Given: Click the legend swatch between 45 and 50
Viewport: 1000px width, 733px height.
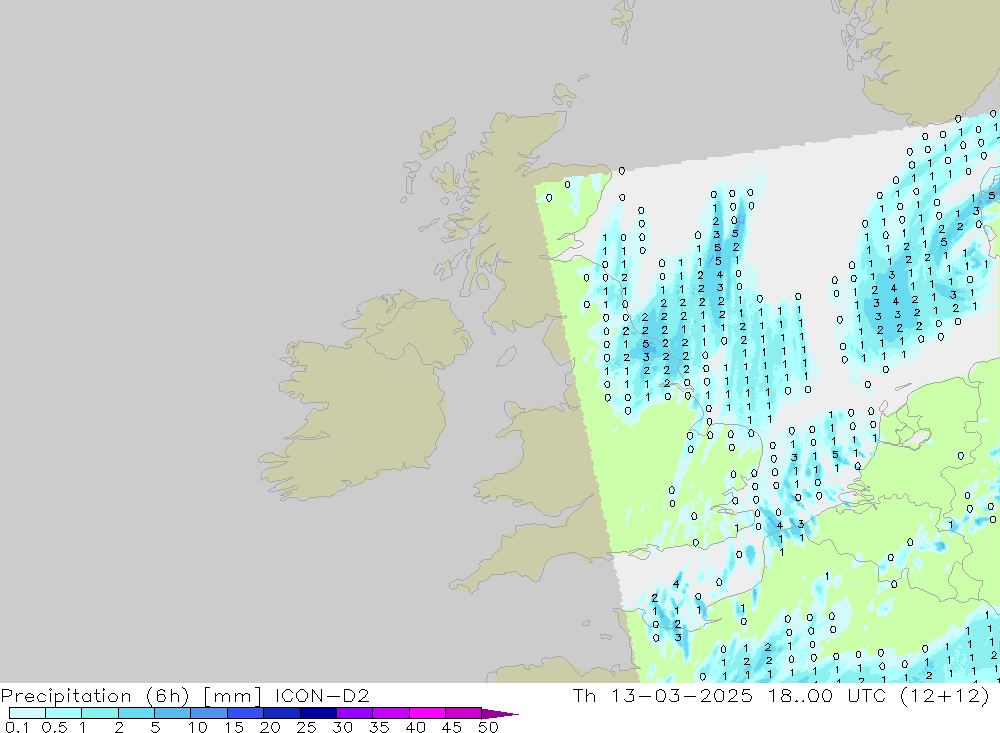Looking at the screenshot, I should click(464, 713).
